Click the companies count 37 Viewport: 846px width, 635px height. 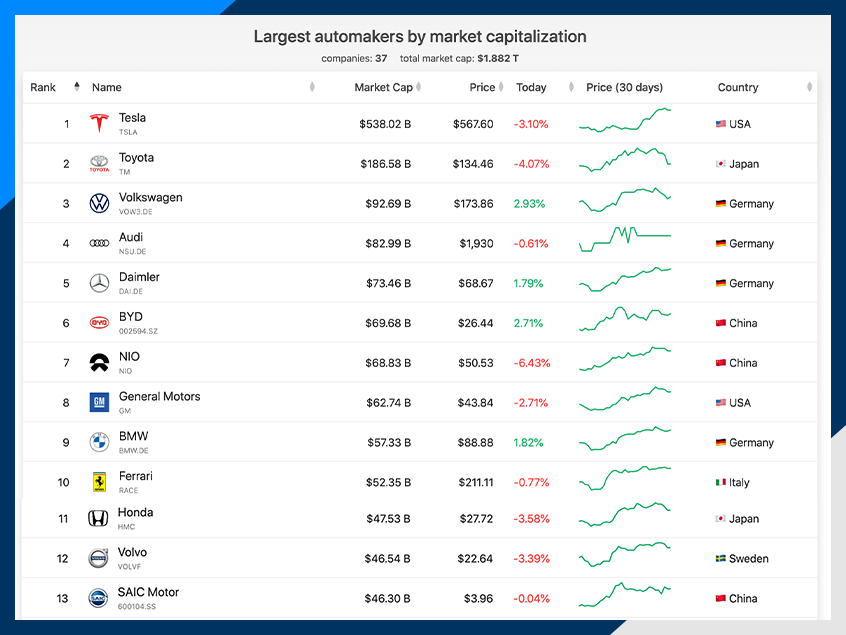(x=381, y=58)
